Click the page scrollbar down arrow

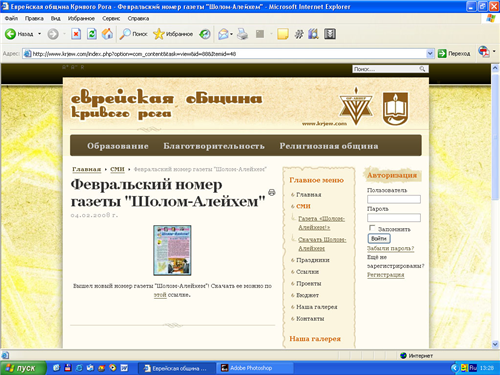pyautogui.click(x=495, y=344)
